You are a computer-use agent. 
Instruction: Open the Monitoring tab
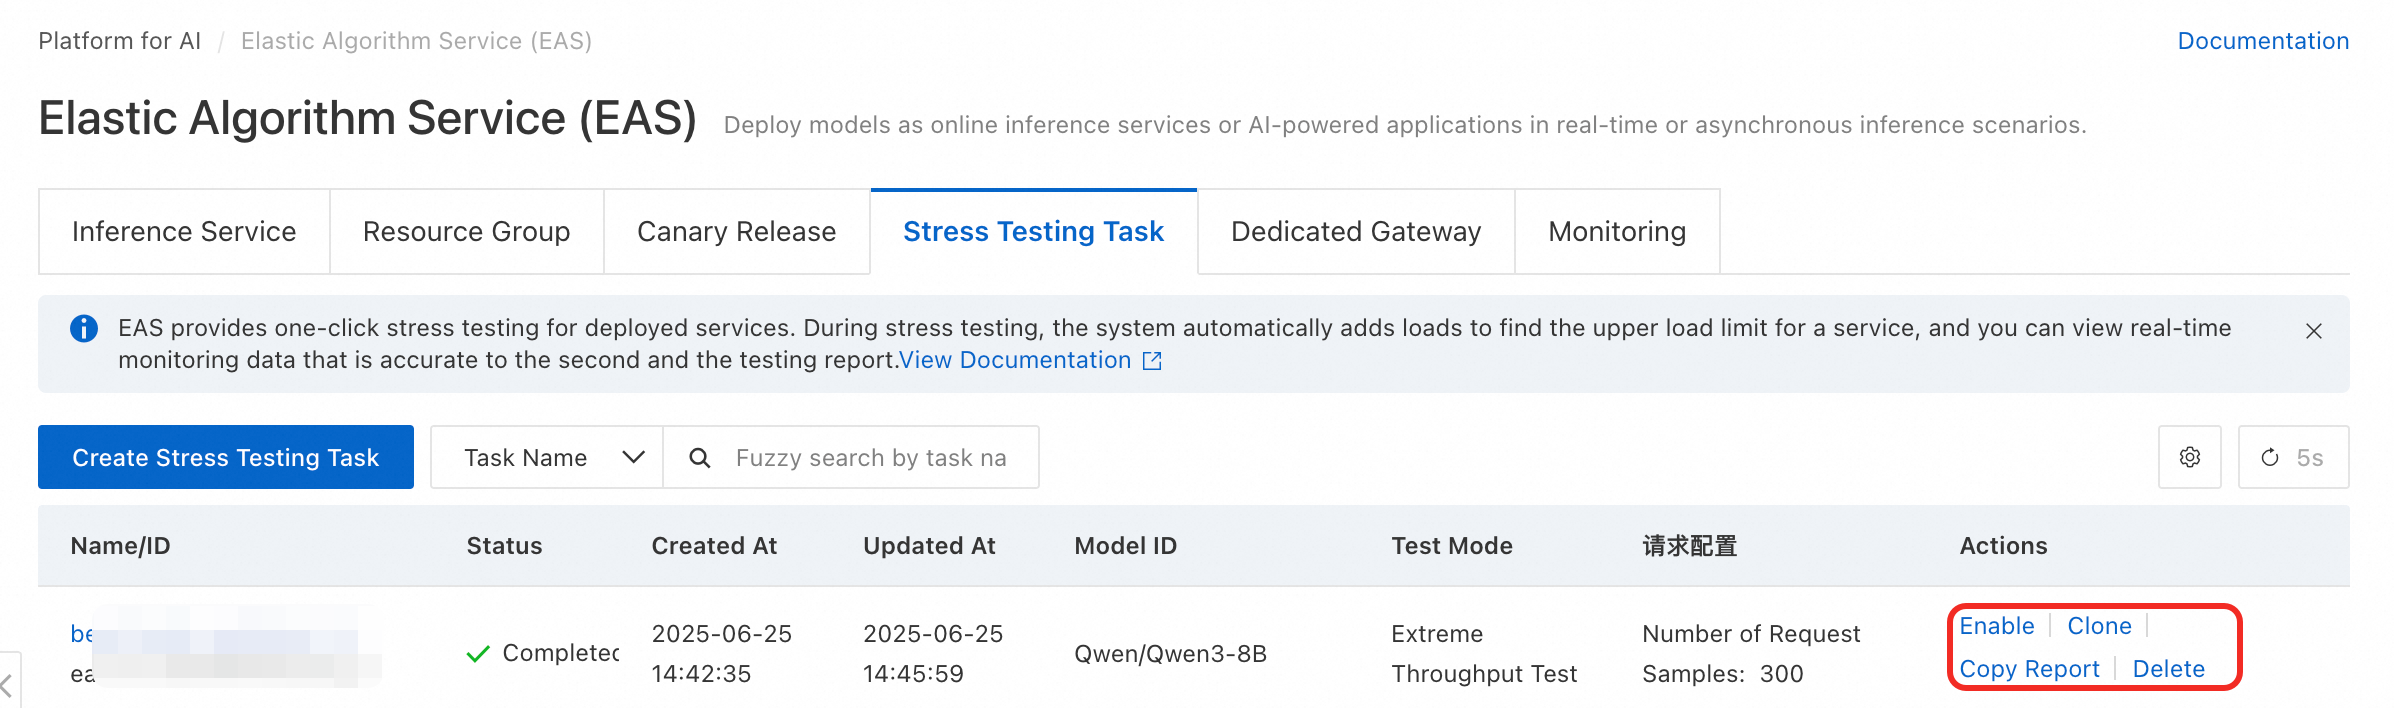click(1616, 232)
